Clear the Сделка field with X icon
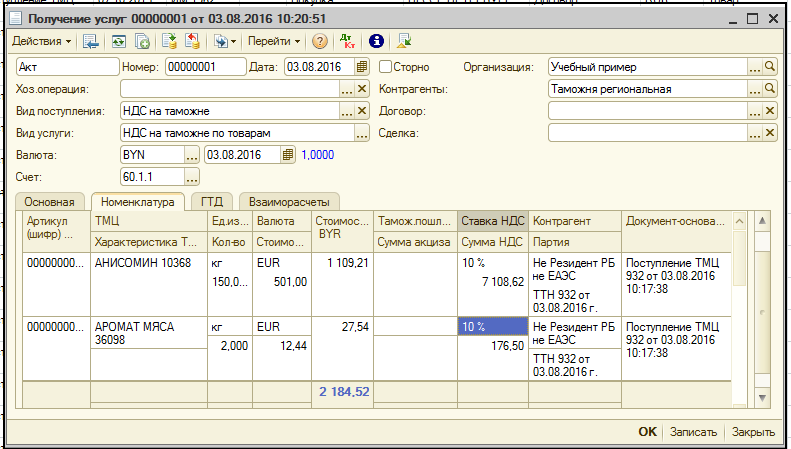The width and height of the screenshot is (791, 449). [769, 133]
